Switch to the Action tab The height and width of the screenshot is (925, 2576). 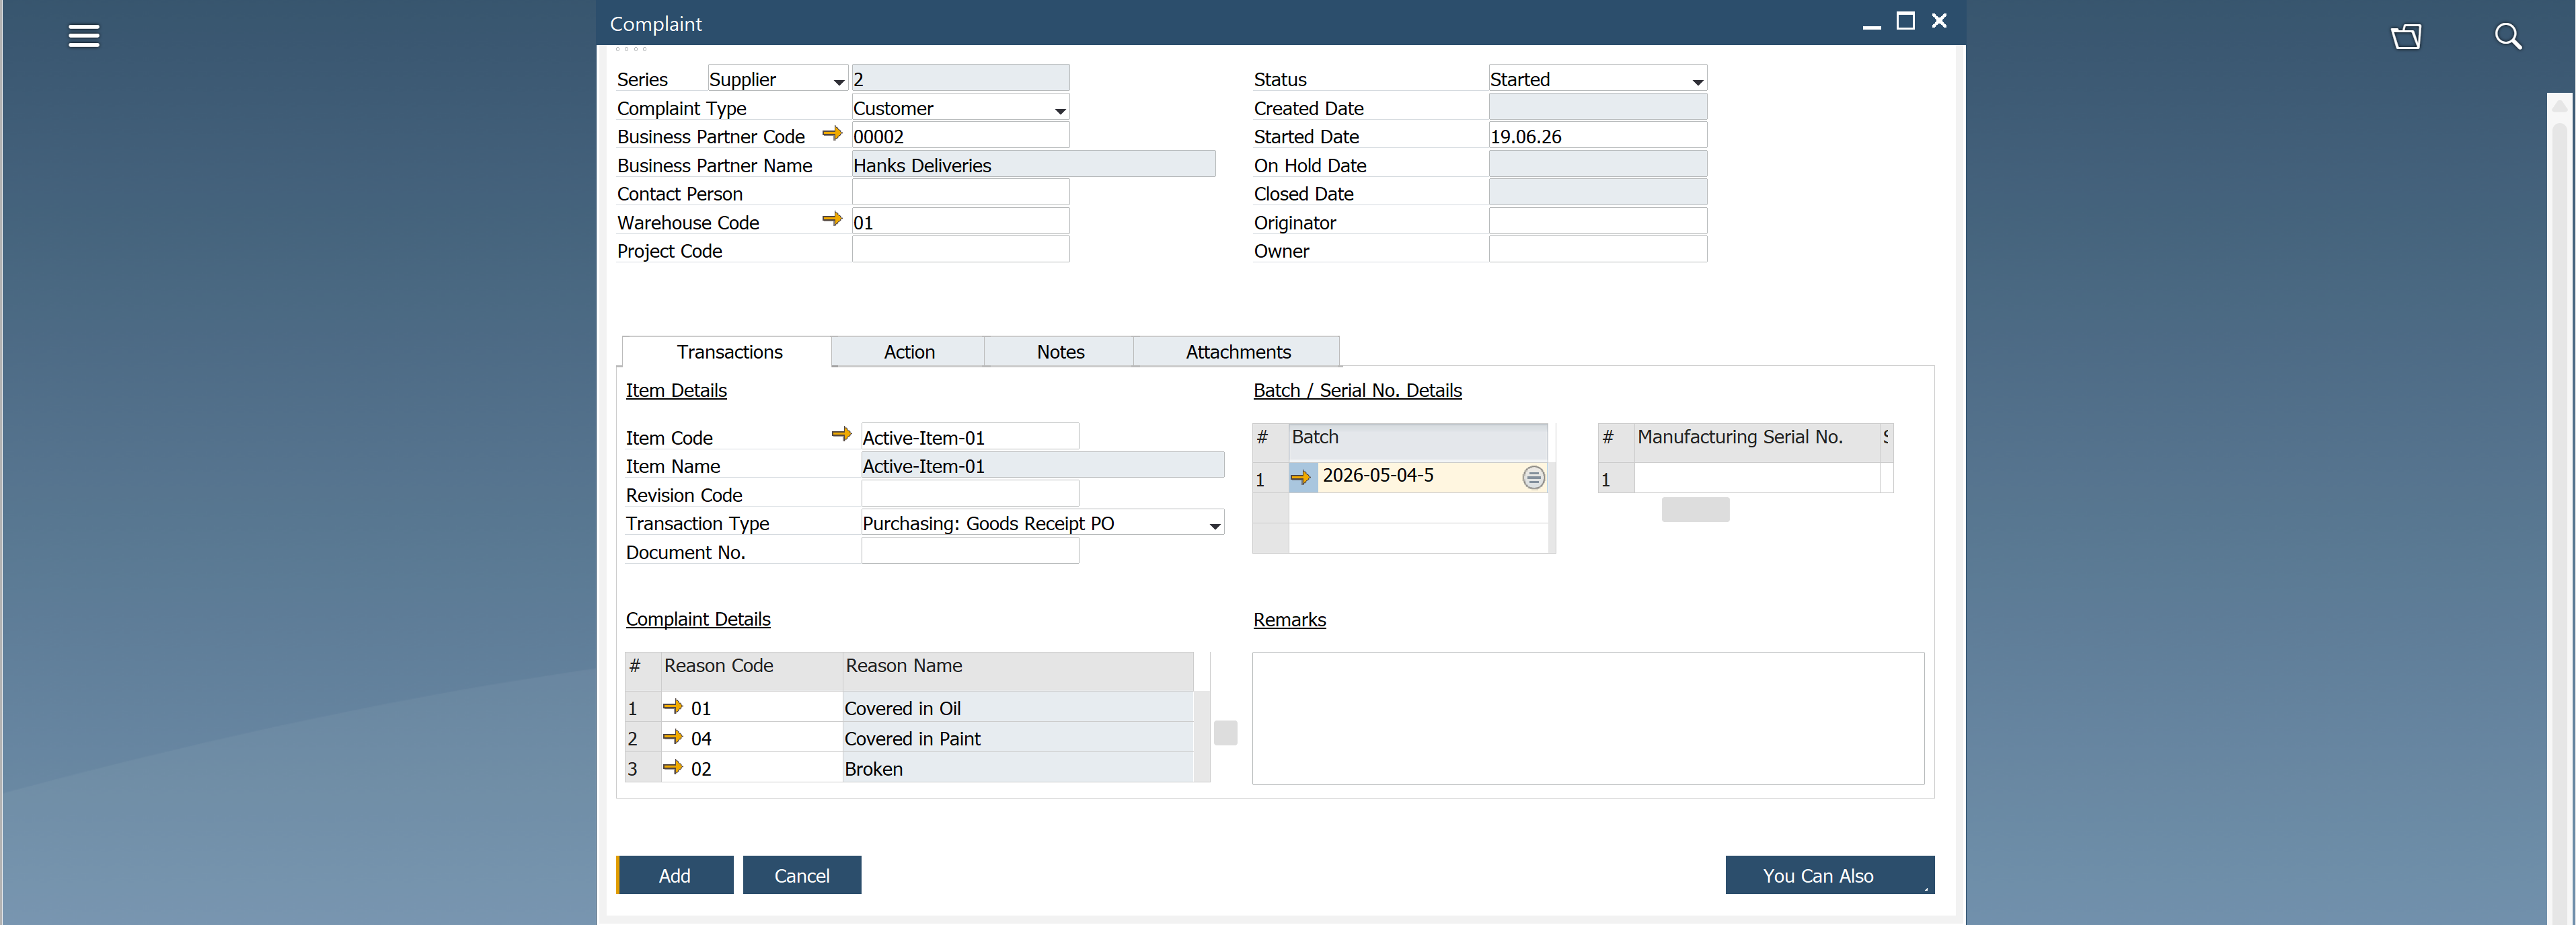coord(908,352)
